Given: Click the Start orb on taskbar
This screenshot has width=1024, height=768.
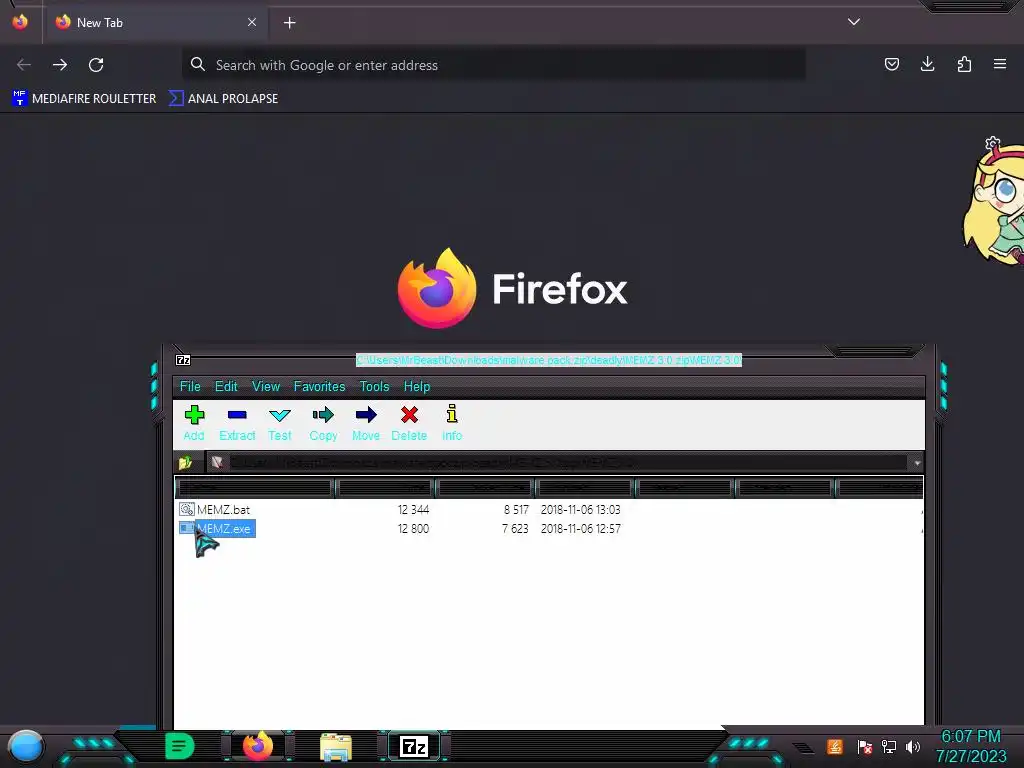Looking at the screenshot, I should (26, 747).
